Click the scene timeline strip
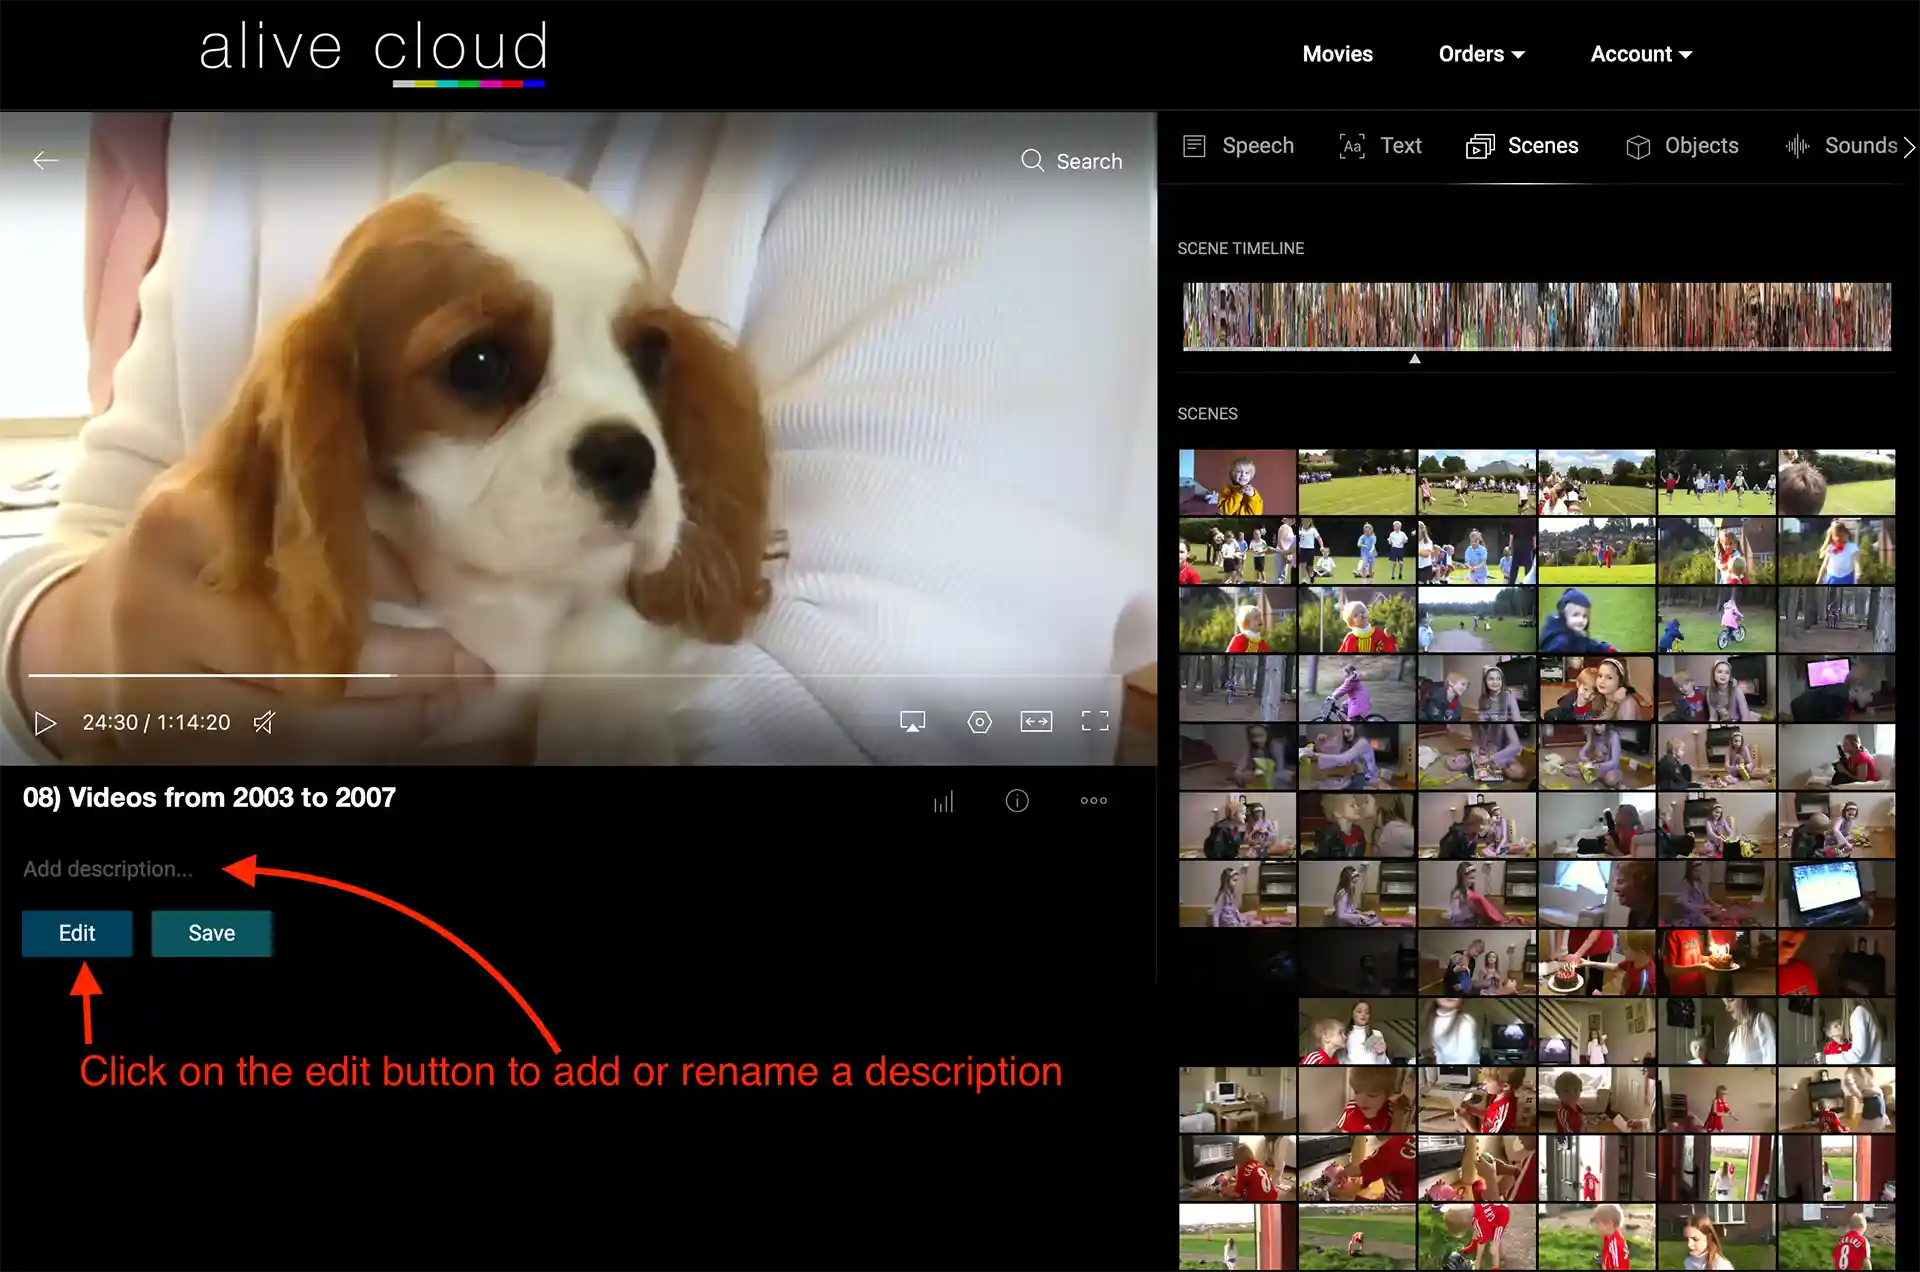The width and height of the screenshot is (1920, 1272). point(1537,316)
